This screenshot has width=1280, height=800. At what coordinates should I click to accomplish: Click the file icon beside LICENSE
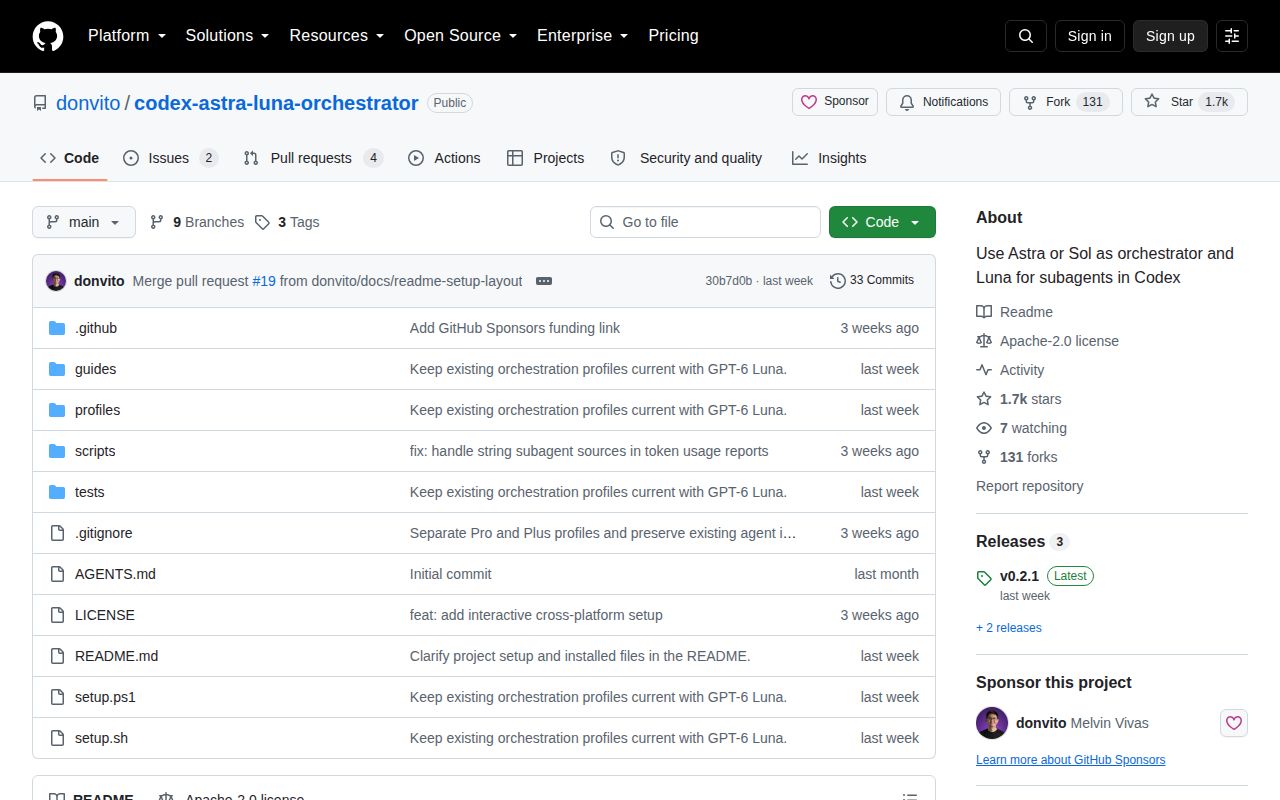click(x=57, y=615)
